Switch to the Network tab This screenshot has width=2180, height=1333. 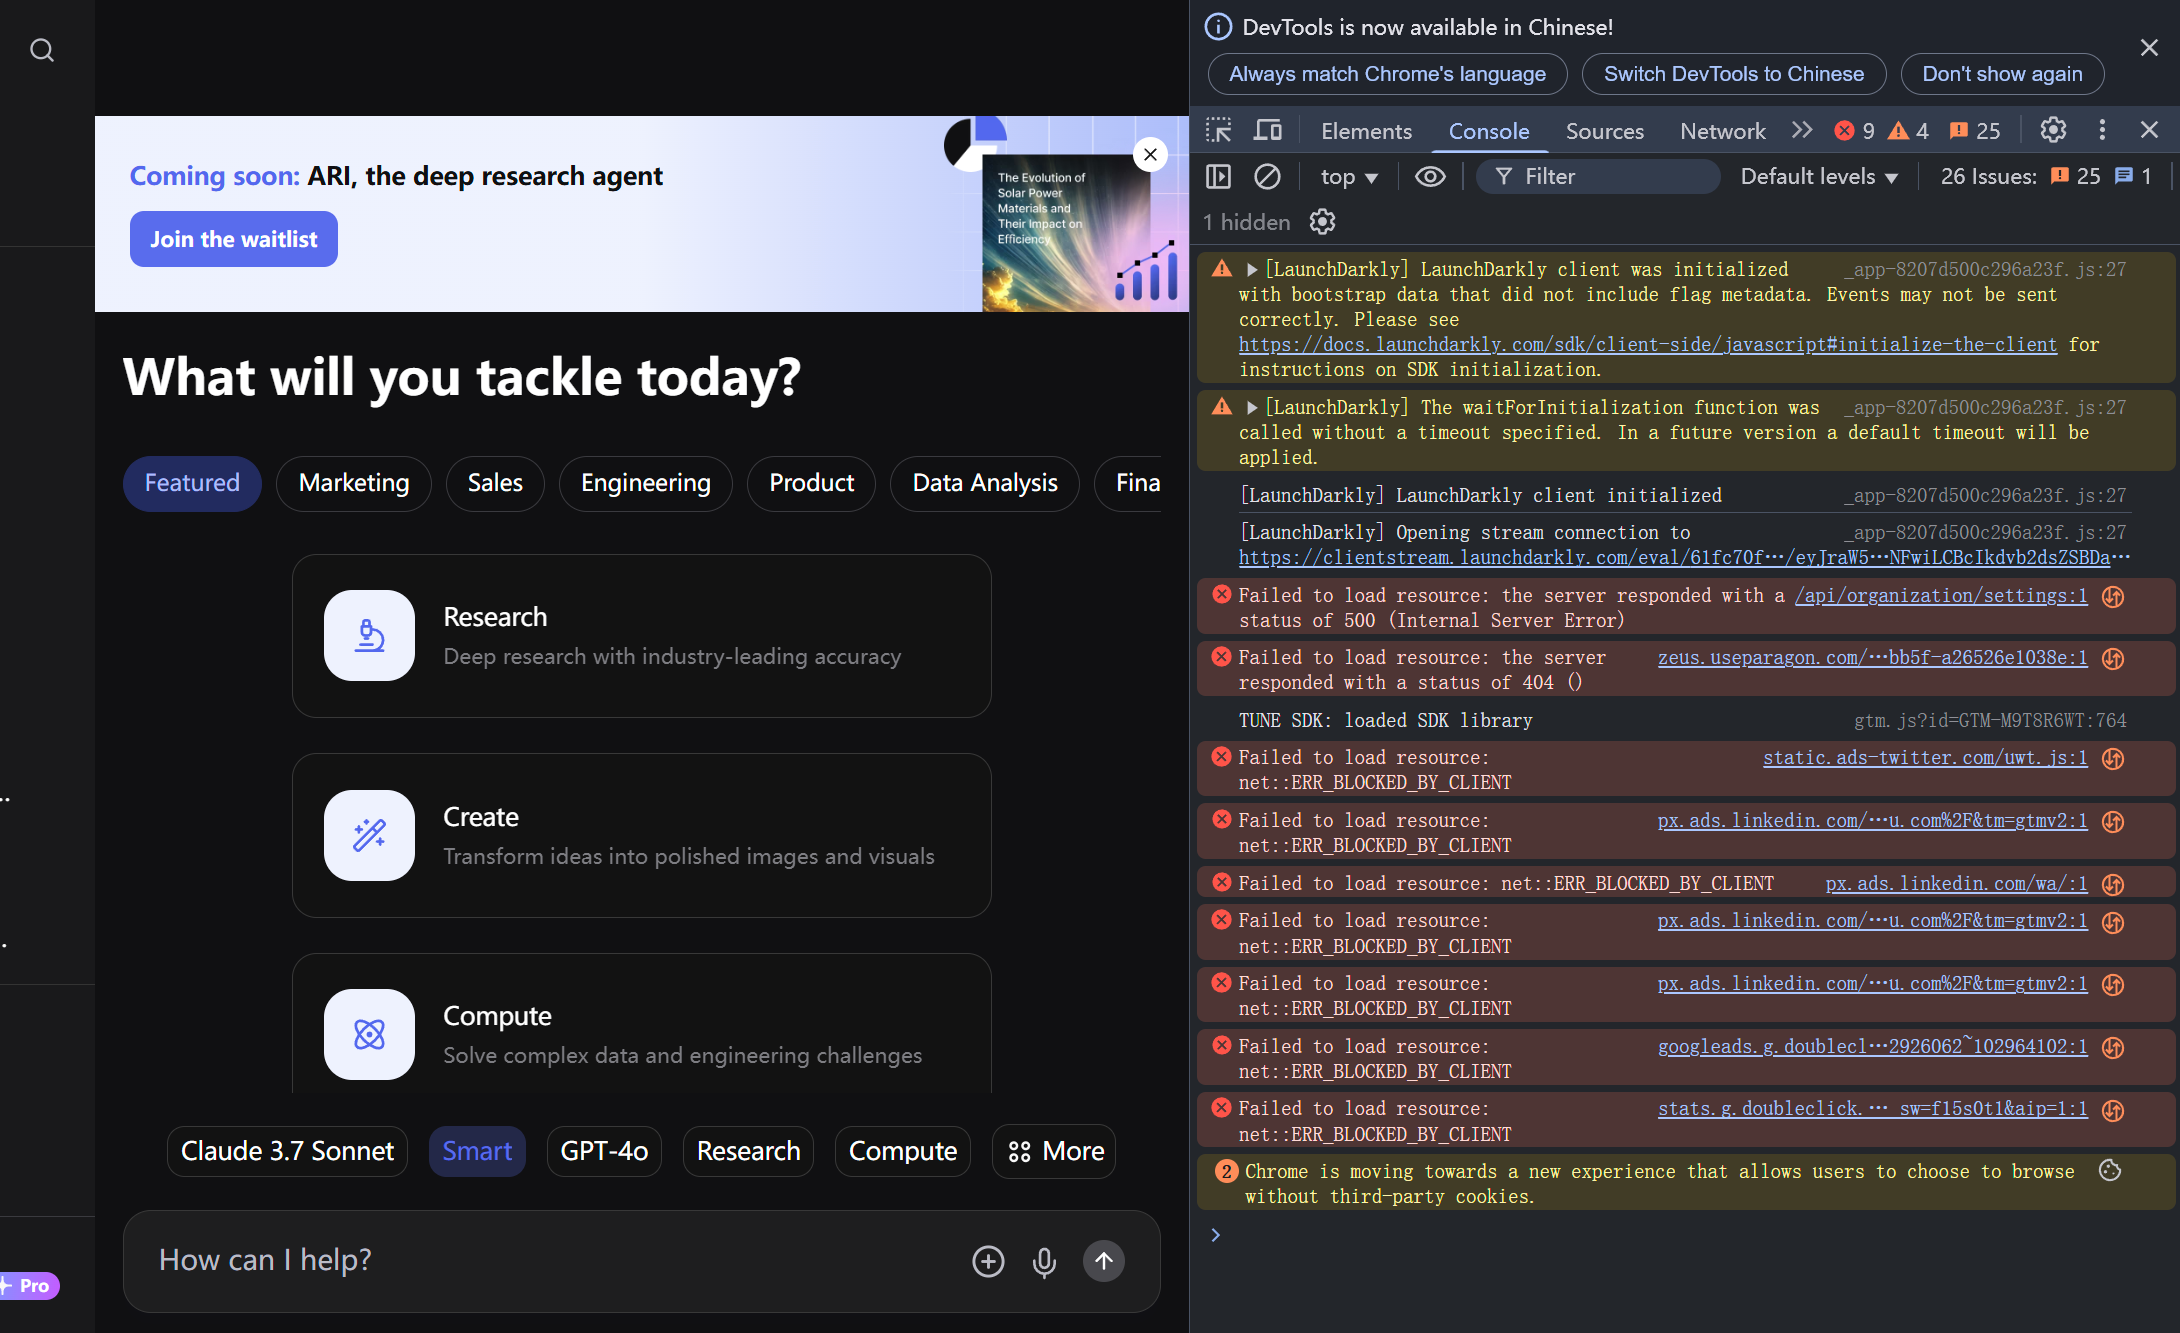tap(1722, 131)
